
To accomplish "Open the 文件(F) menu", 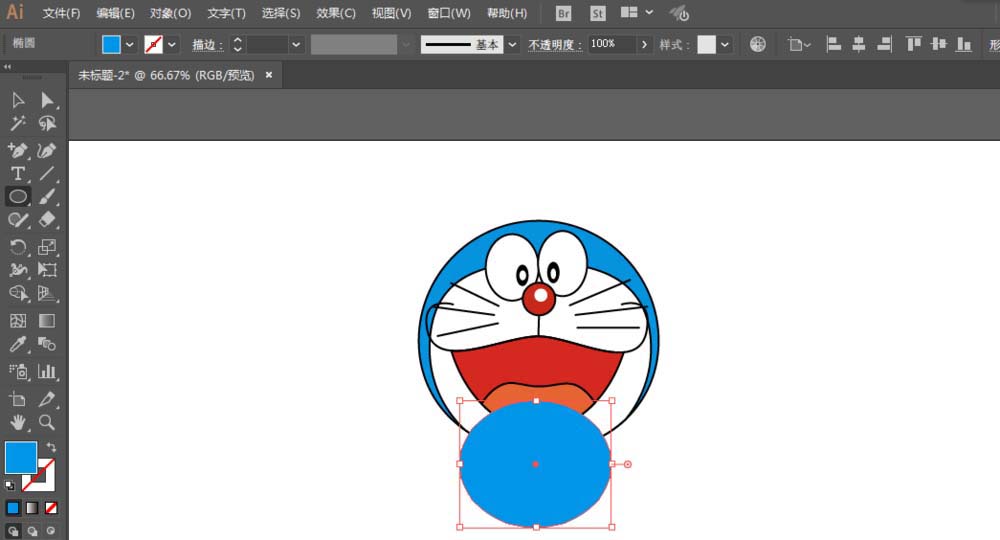I will [61, 13].
